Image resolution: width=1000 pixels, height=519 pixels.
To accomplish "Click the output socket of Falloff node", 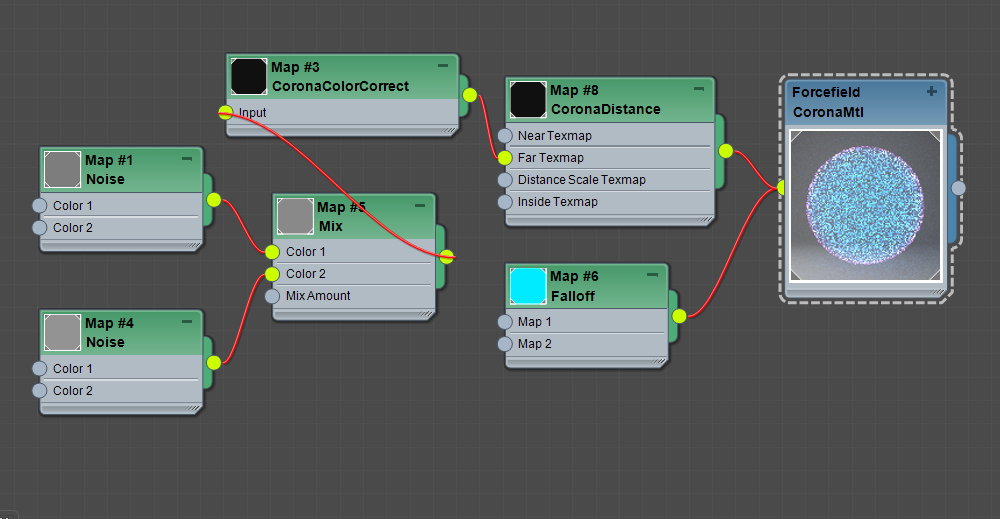I will (x=679, y=316).
